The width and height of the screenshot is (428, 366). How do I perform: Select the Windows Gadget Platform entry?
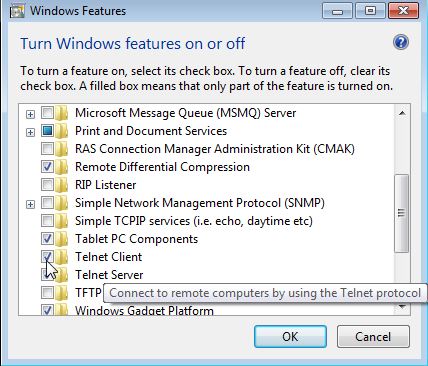tap(144, 310)
